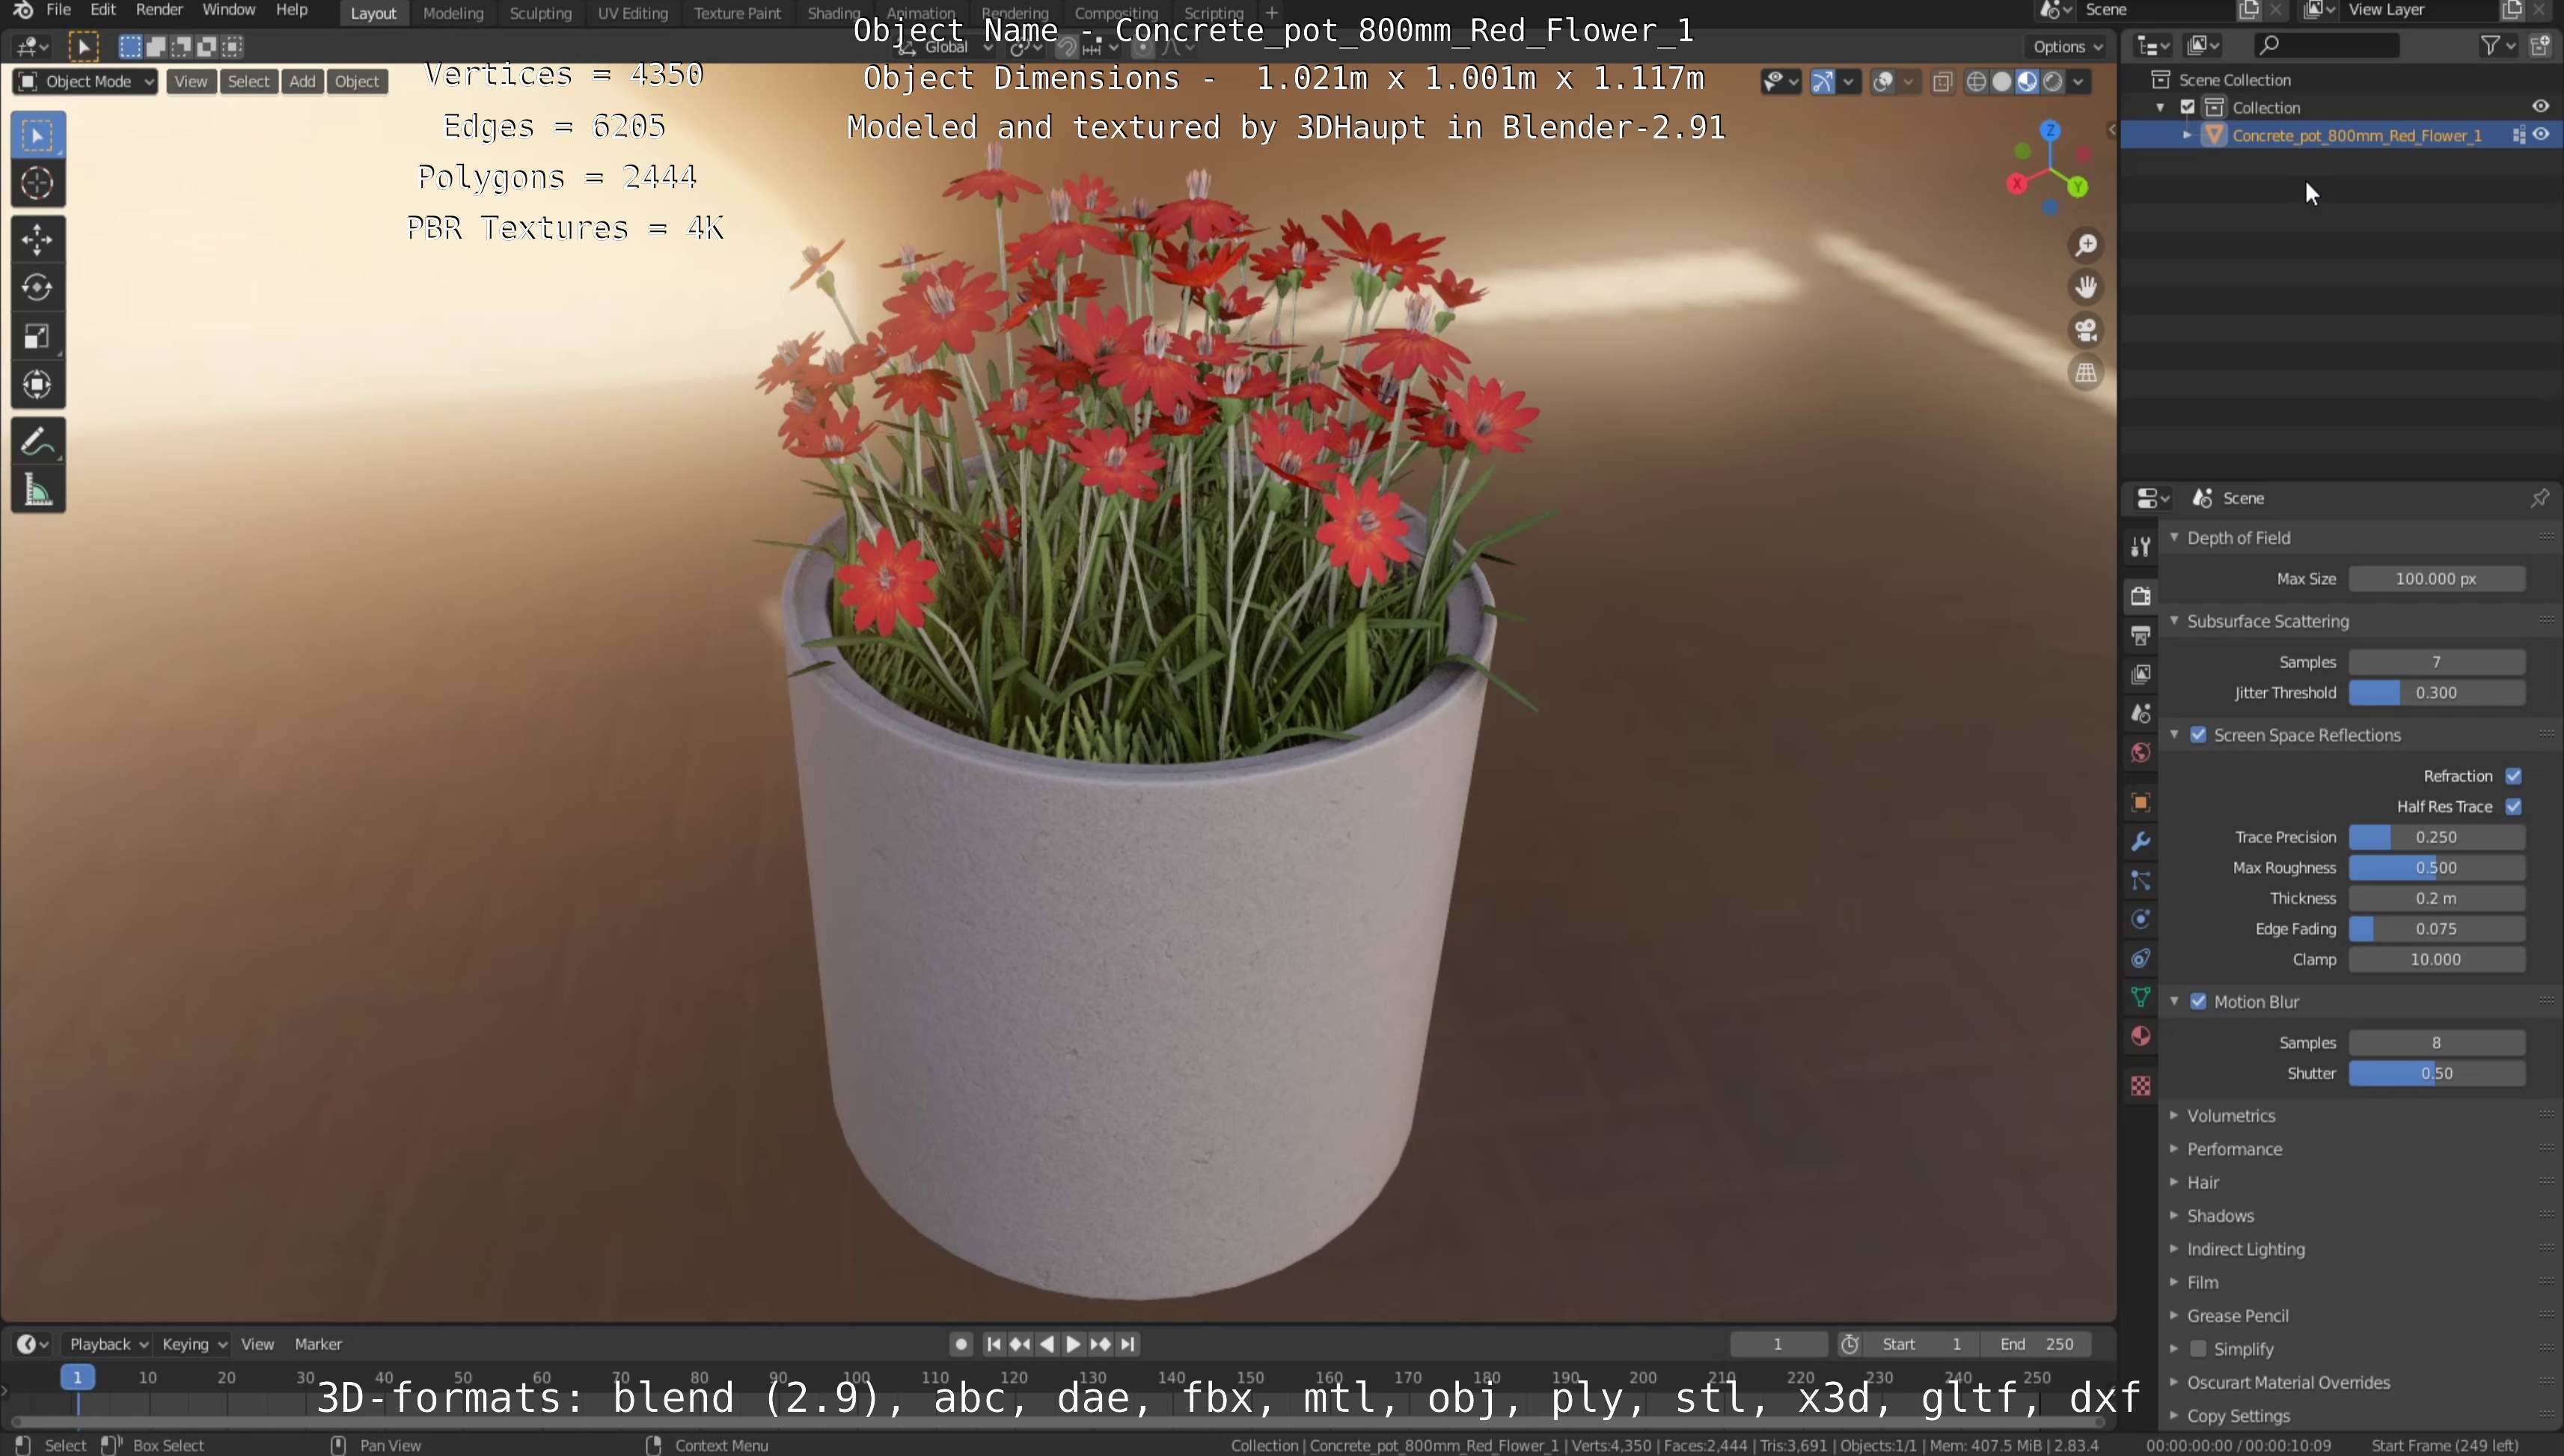
Task: Hide the Collection with eye icon
Action: click(x=2540, y=107)
